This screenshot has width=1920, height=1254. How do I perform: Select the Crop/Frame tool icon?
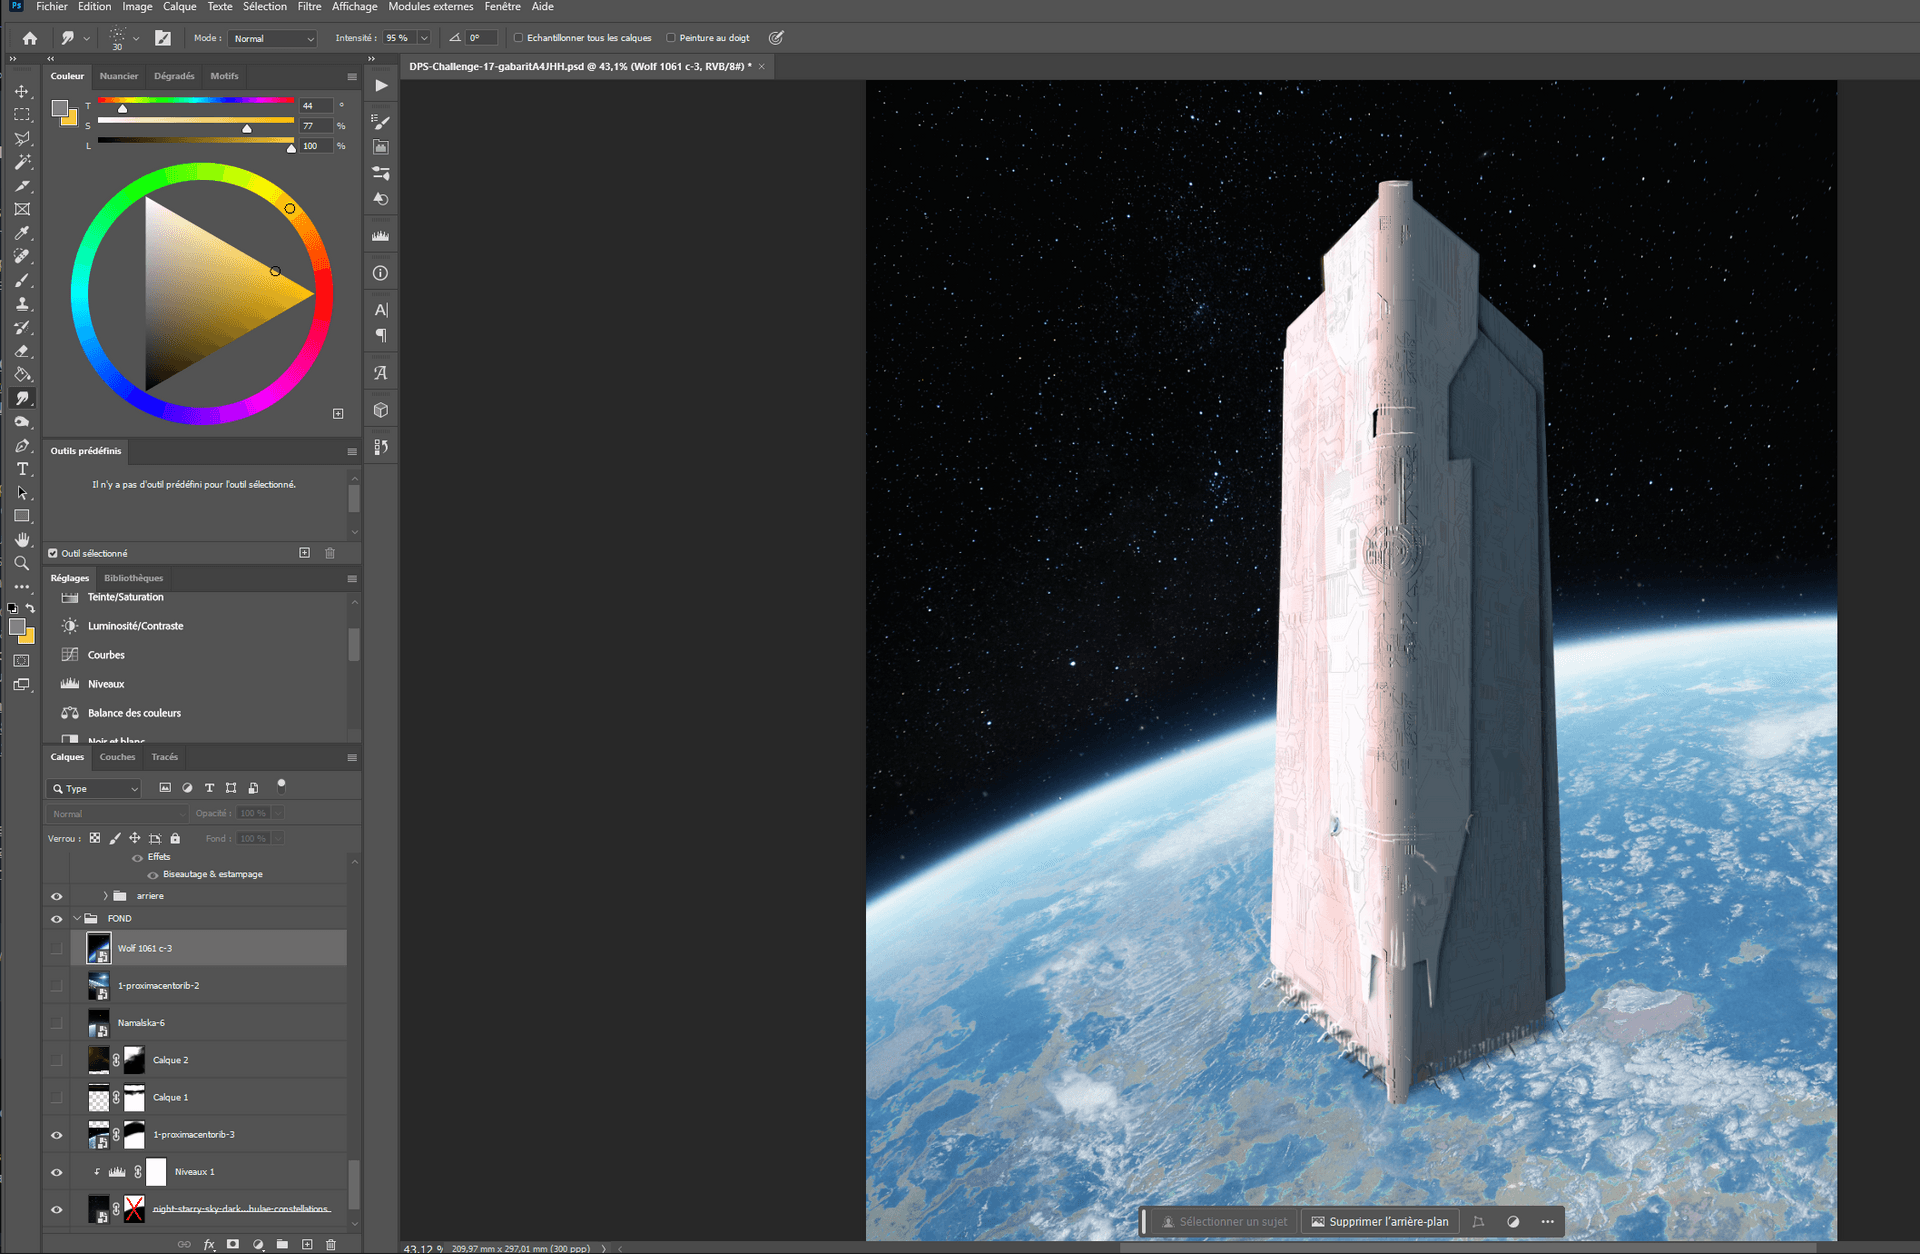pos(22,209)
